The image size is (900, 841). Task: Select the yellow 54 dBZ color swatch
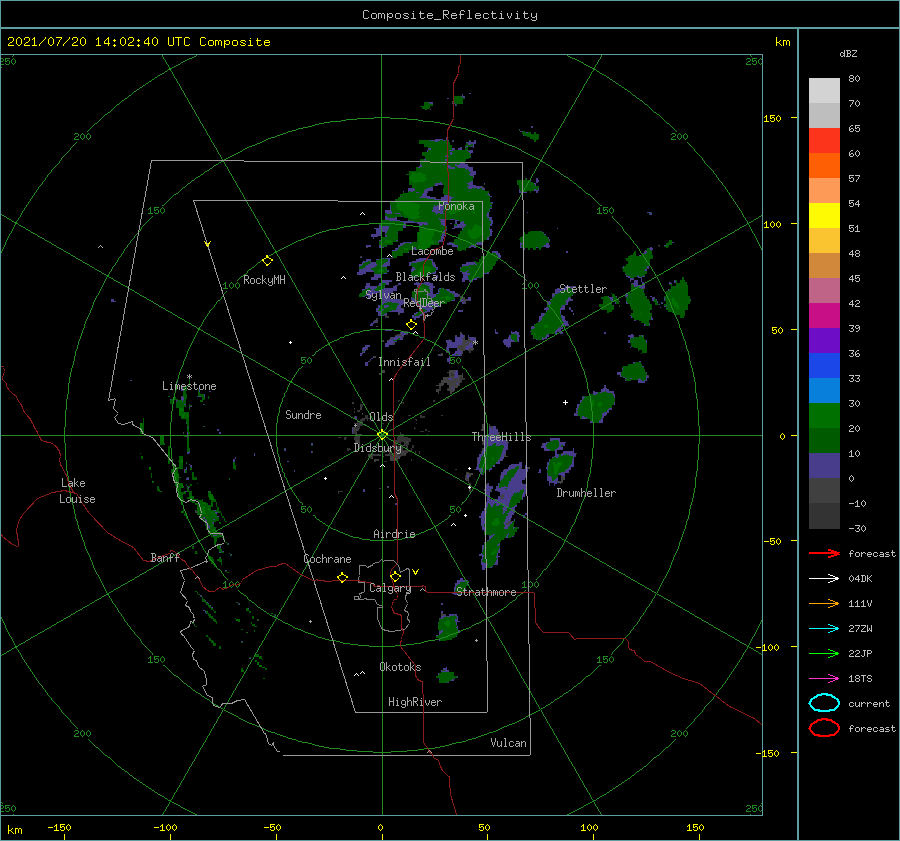click(x=824, y=215)
